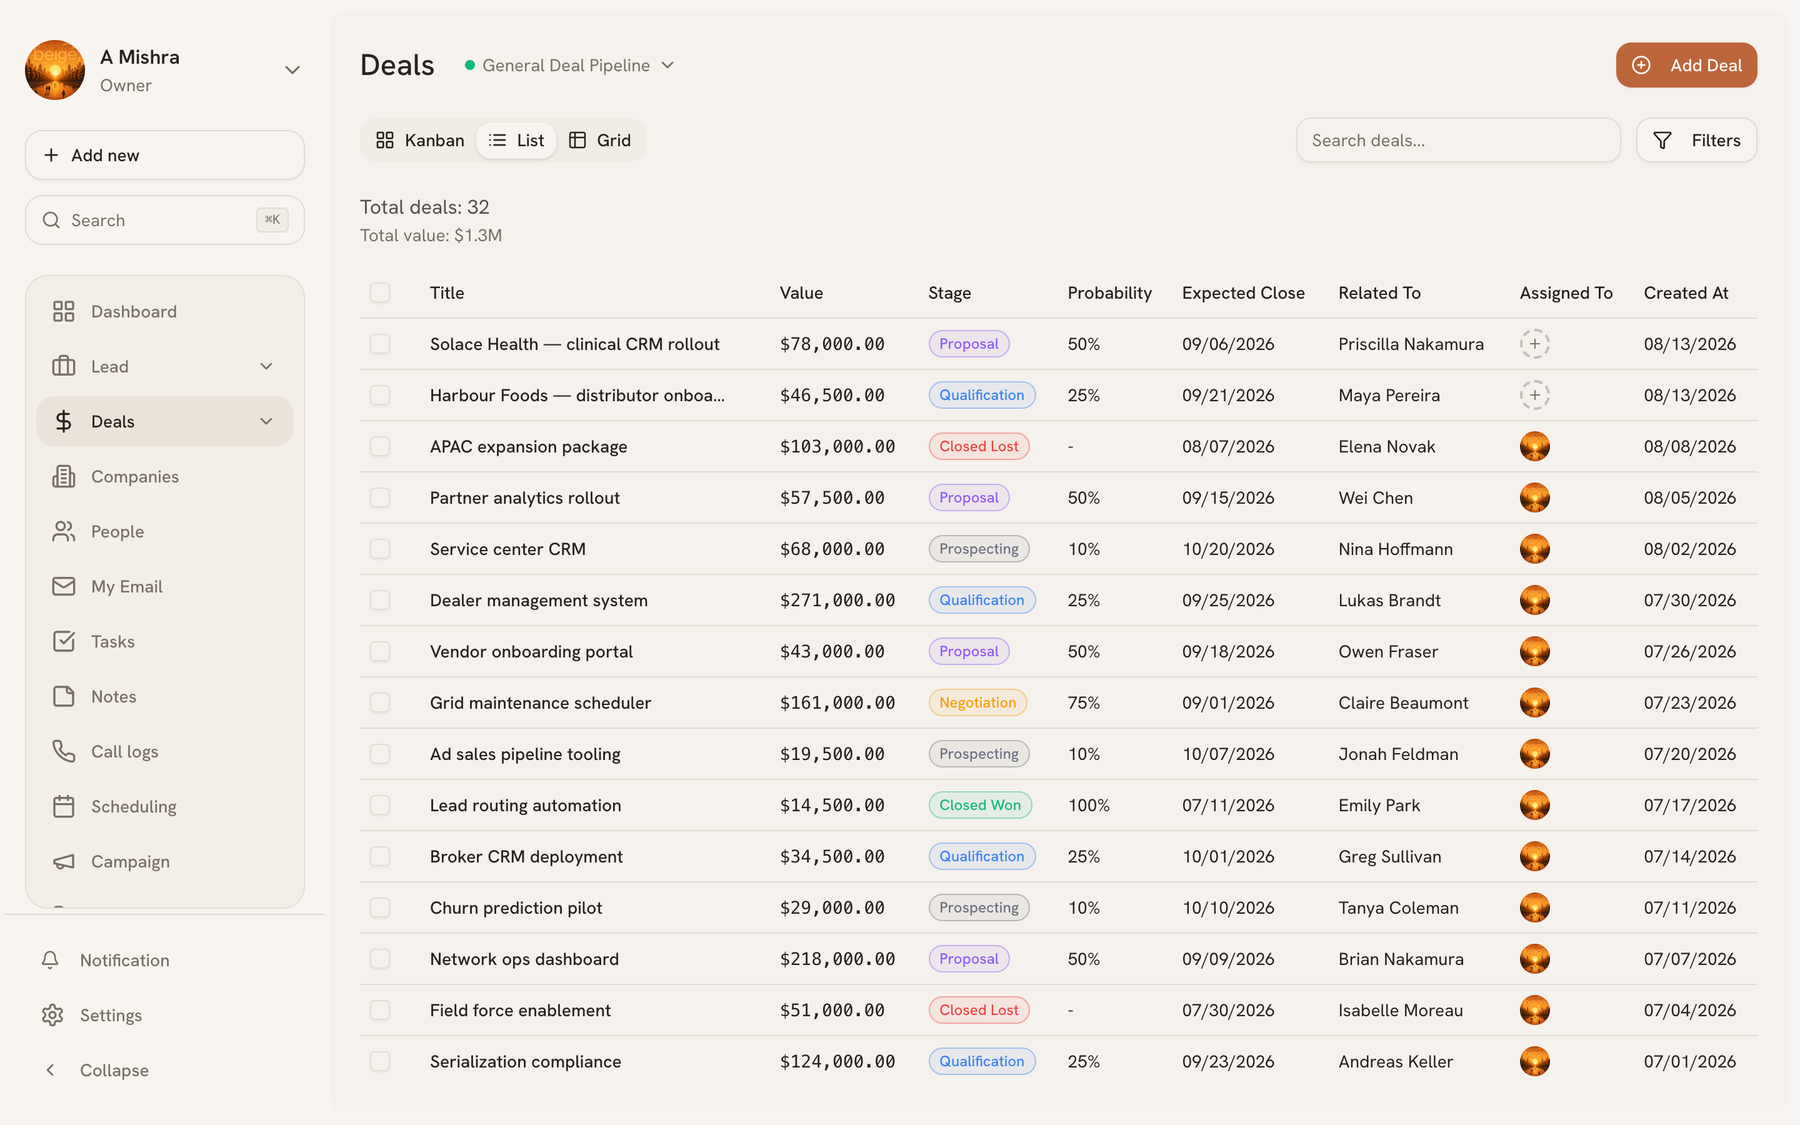
Task: Click the Companies building icon
Action: (64, 477)
